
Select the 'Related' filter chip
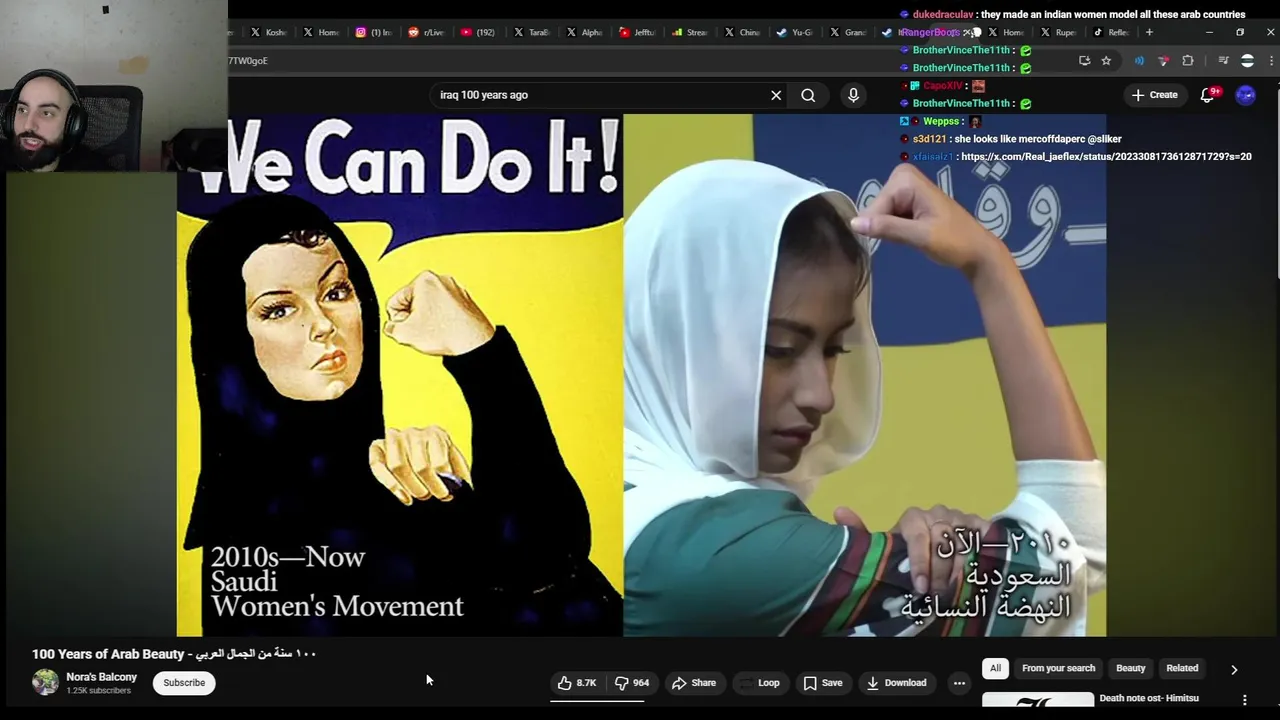[x=1182, y=668]
